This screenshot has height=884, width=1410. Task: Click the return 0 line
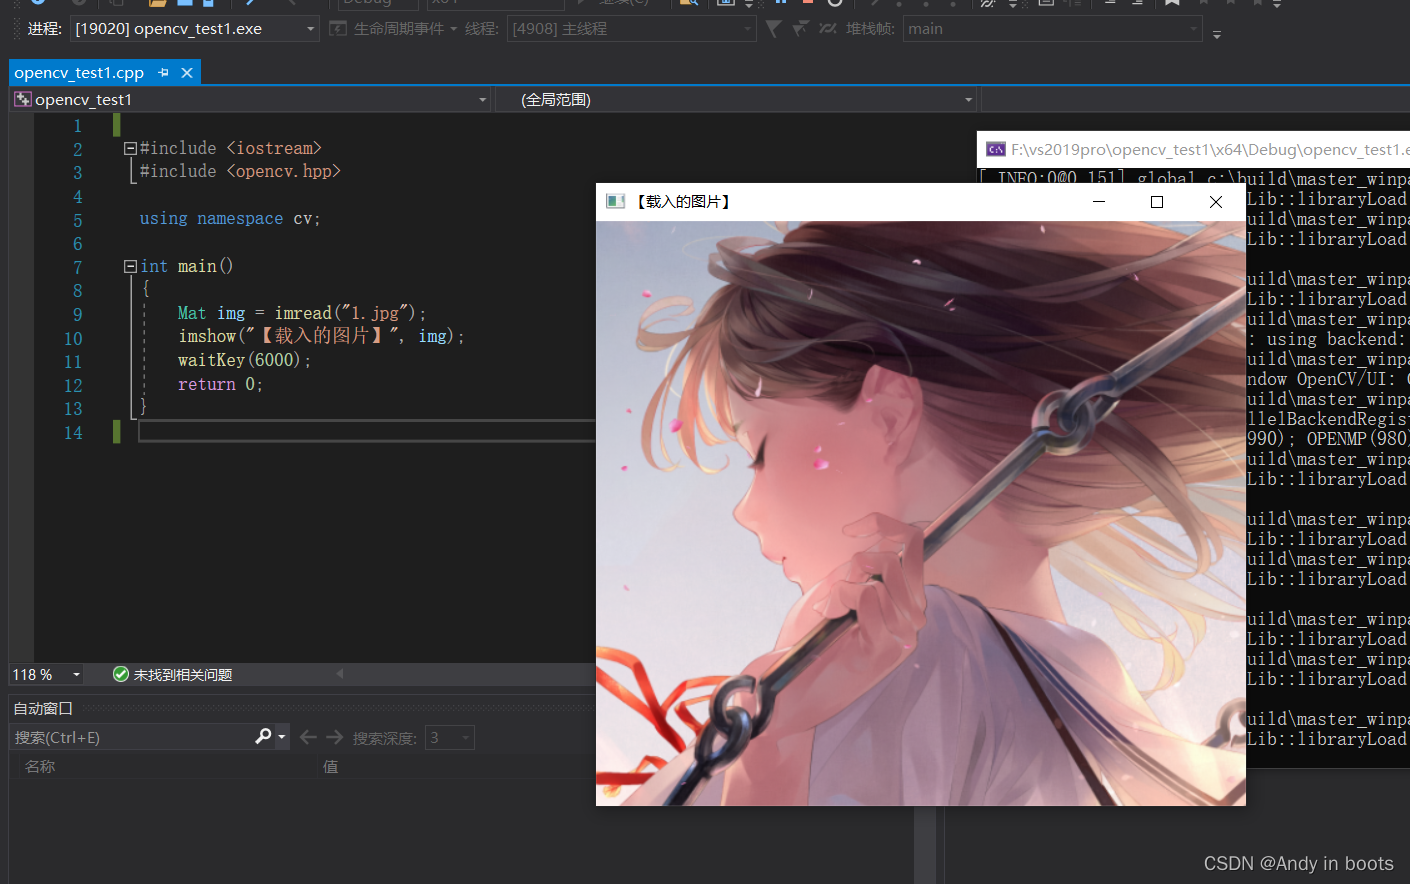pyautogui.click(x=220, y=384)
